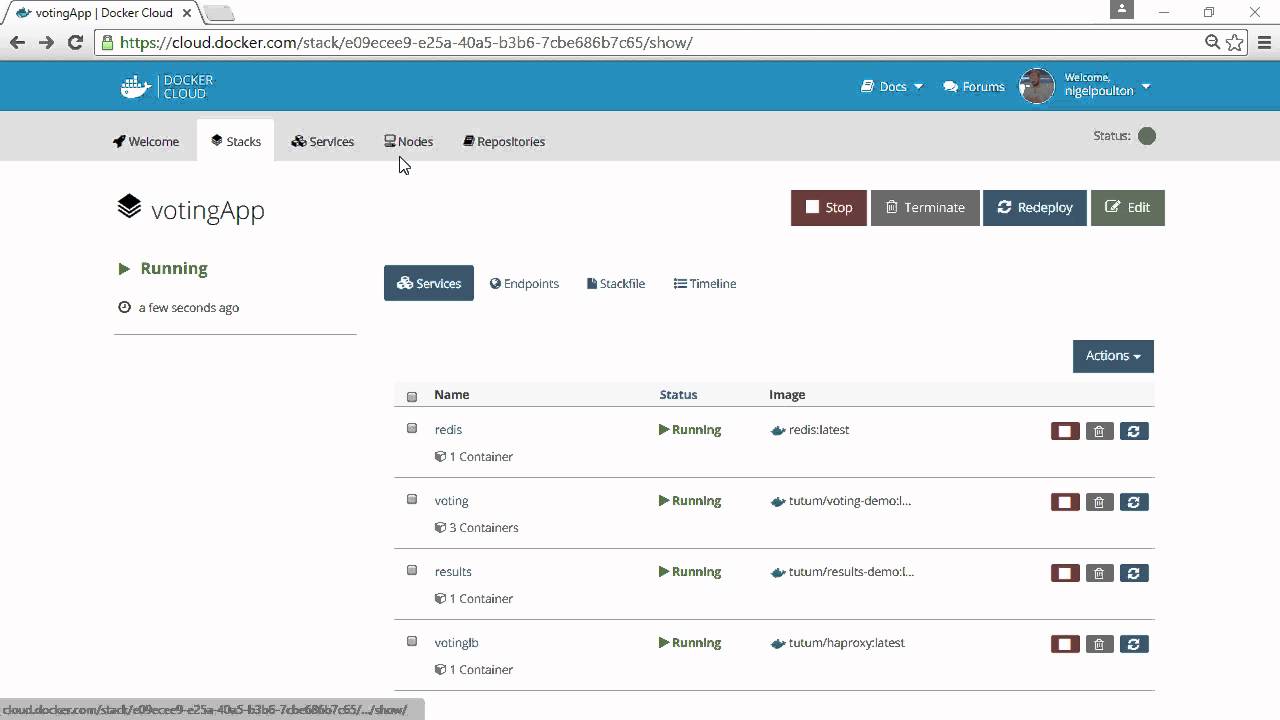Go to the Welcome tab

(146, 141)
